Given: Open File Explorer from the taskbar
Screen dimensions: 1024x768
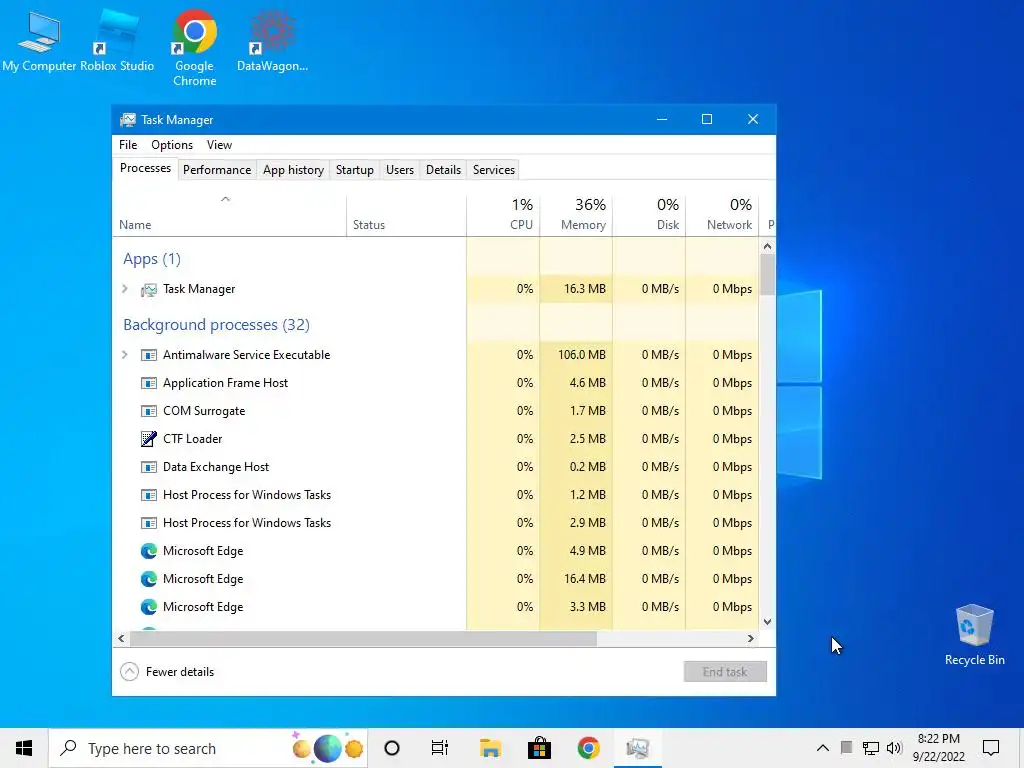Looking at the screenshot, I should pyautogui.click(x=490, y=748).
